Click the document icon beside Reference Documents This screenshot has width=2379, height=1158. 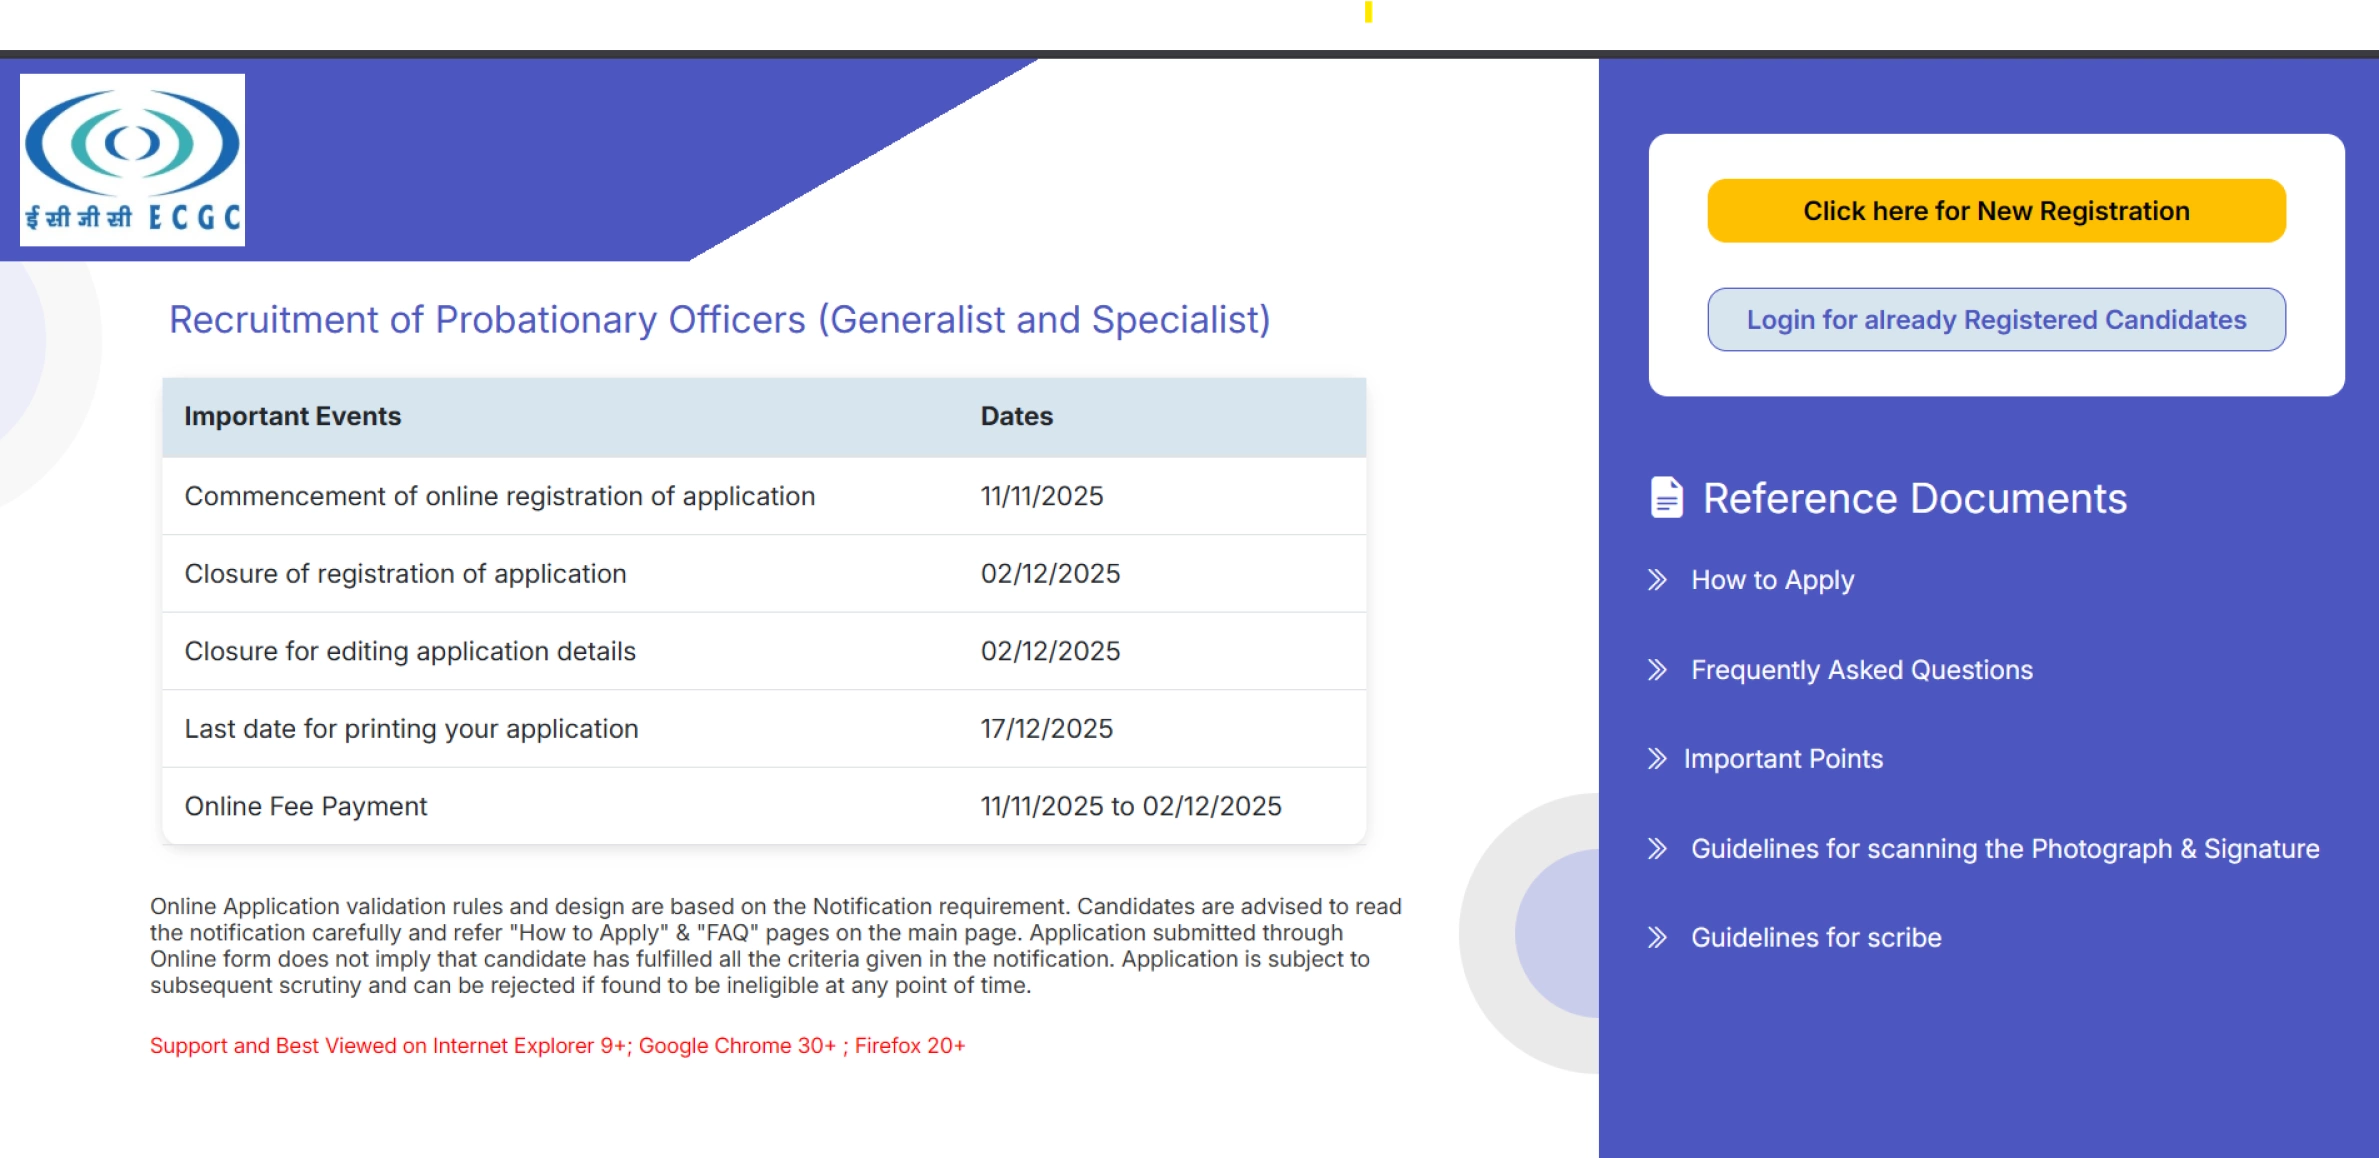click(x=1665, y=497)
